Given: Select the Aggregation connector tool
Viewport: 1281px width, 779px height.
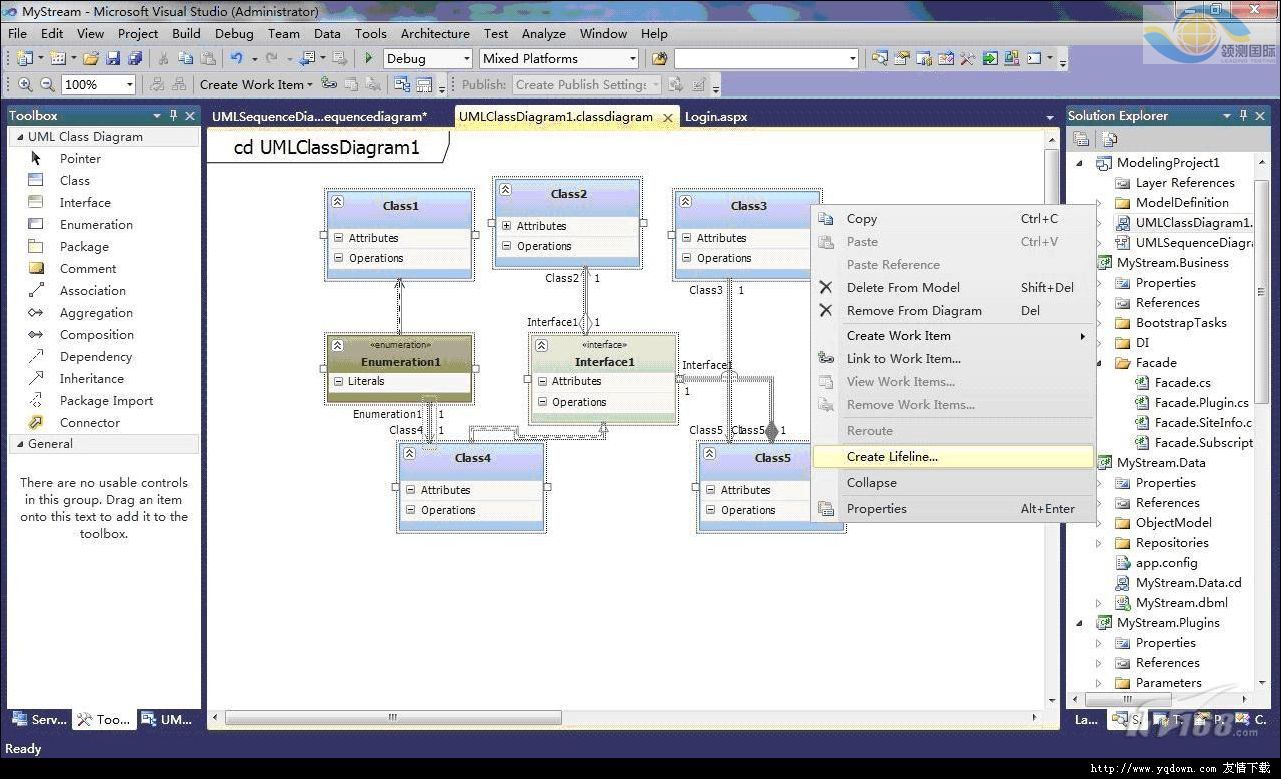Looking at the screenshot, I should [95, 312].
